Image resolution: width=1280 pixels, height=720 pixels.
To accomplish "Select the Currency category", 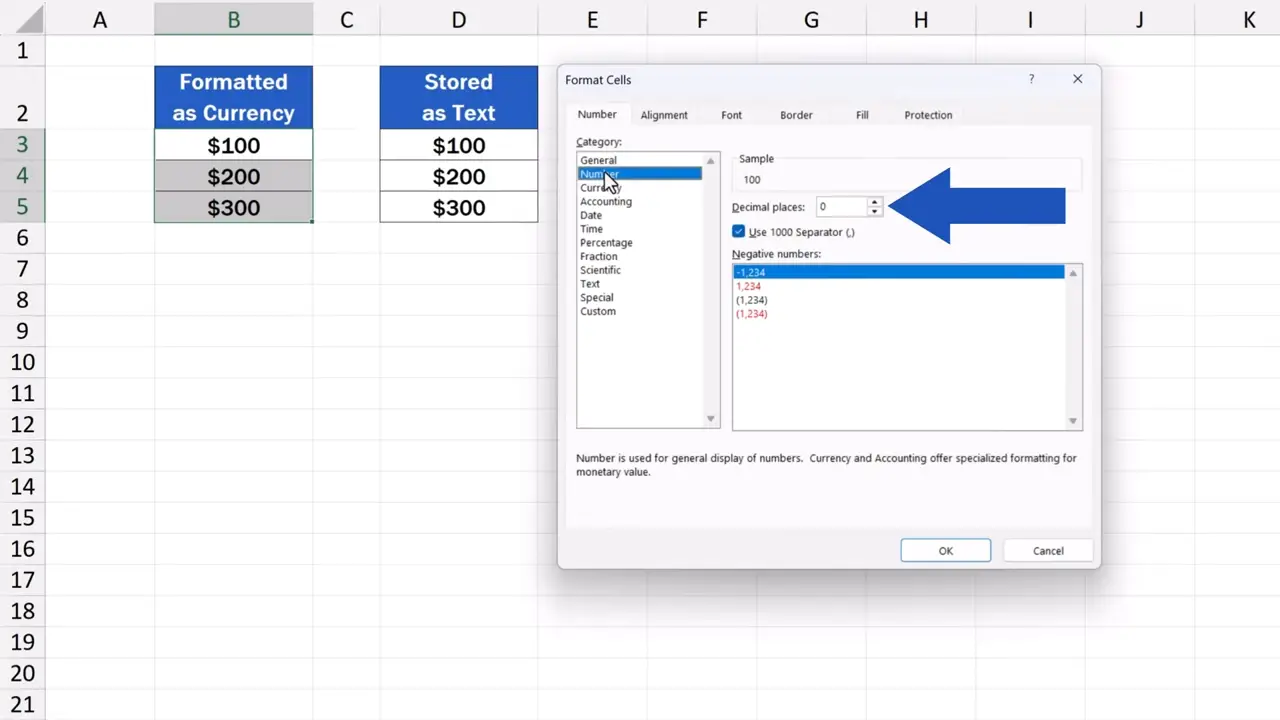I will pyautogui.click(x=601, y=187).
